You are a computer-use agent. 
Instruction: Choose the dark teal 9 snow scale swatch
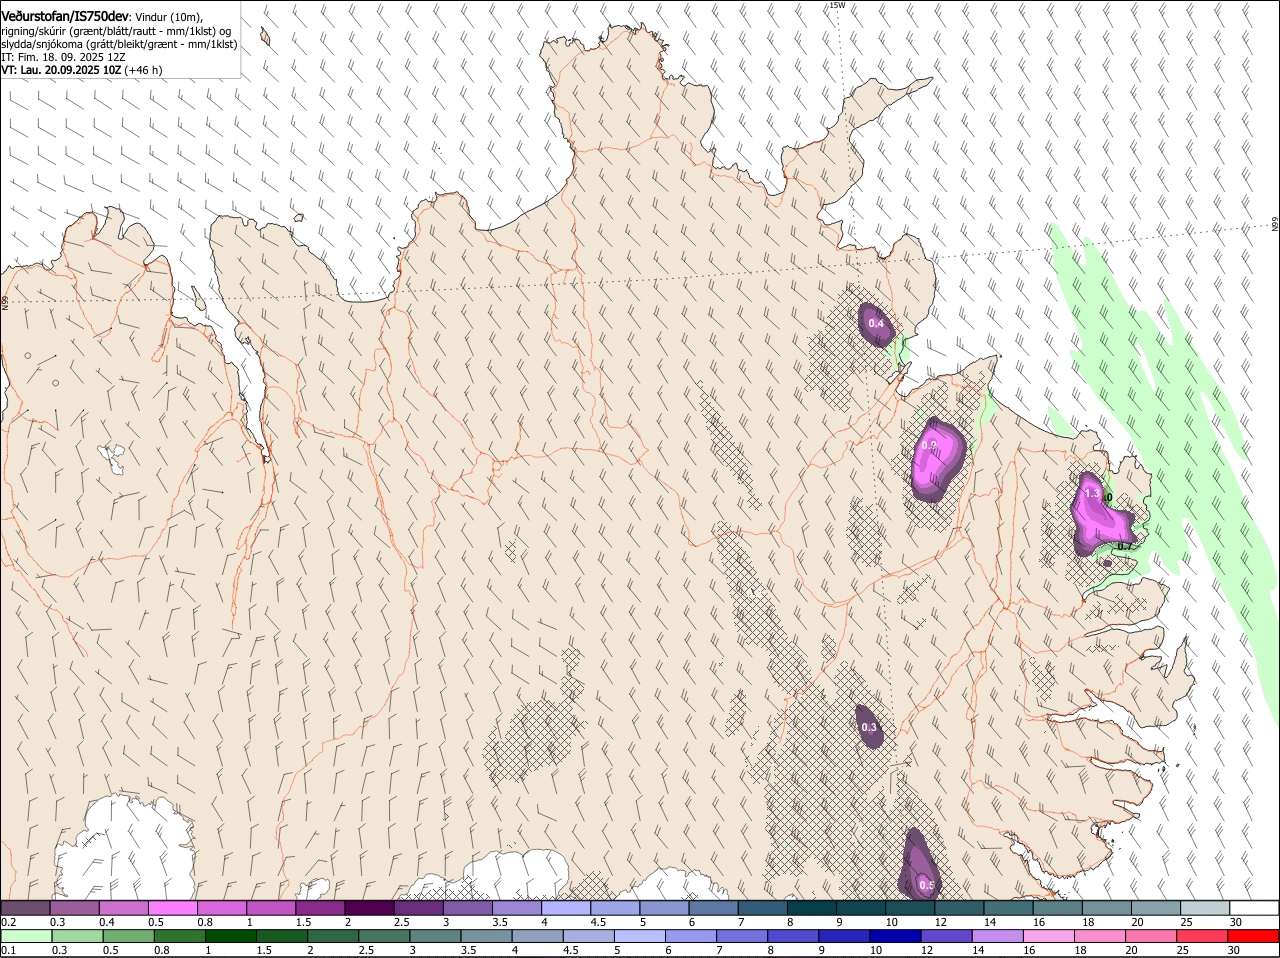coord(860,908)
